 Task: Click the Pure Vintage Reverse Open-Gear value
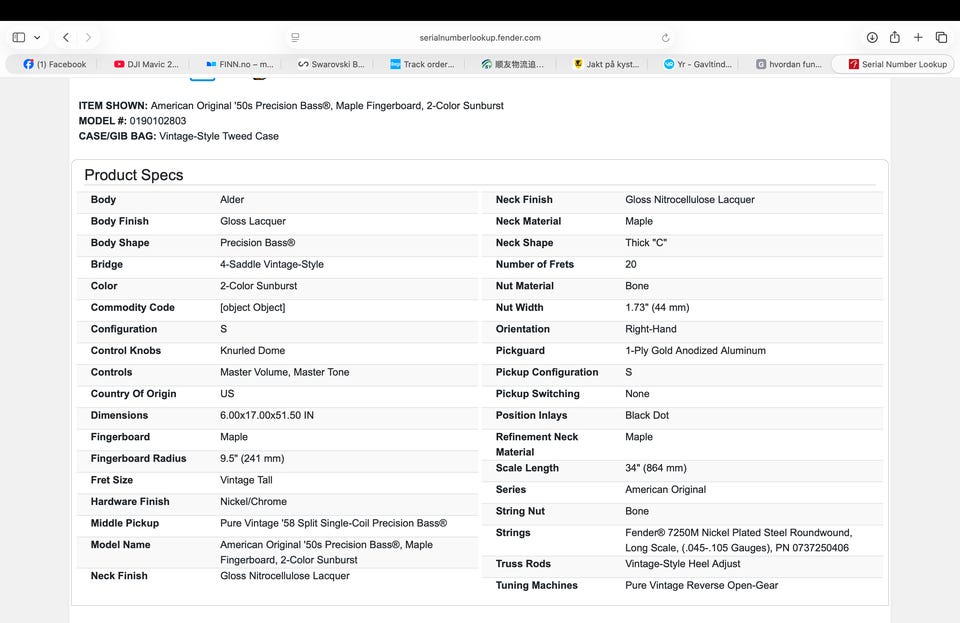pyautogui.click(x=702, y=585)
